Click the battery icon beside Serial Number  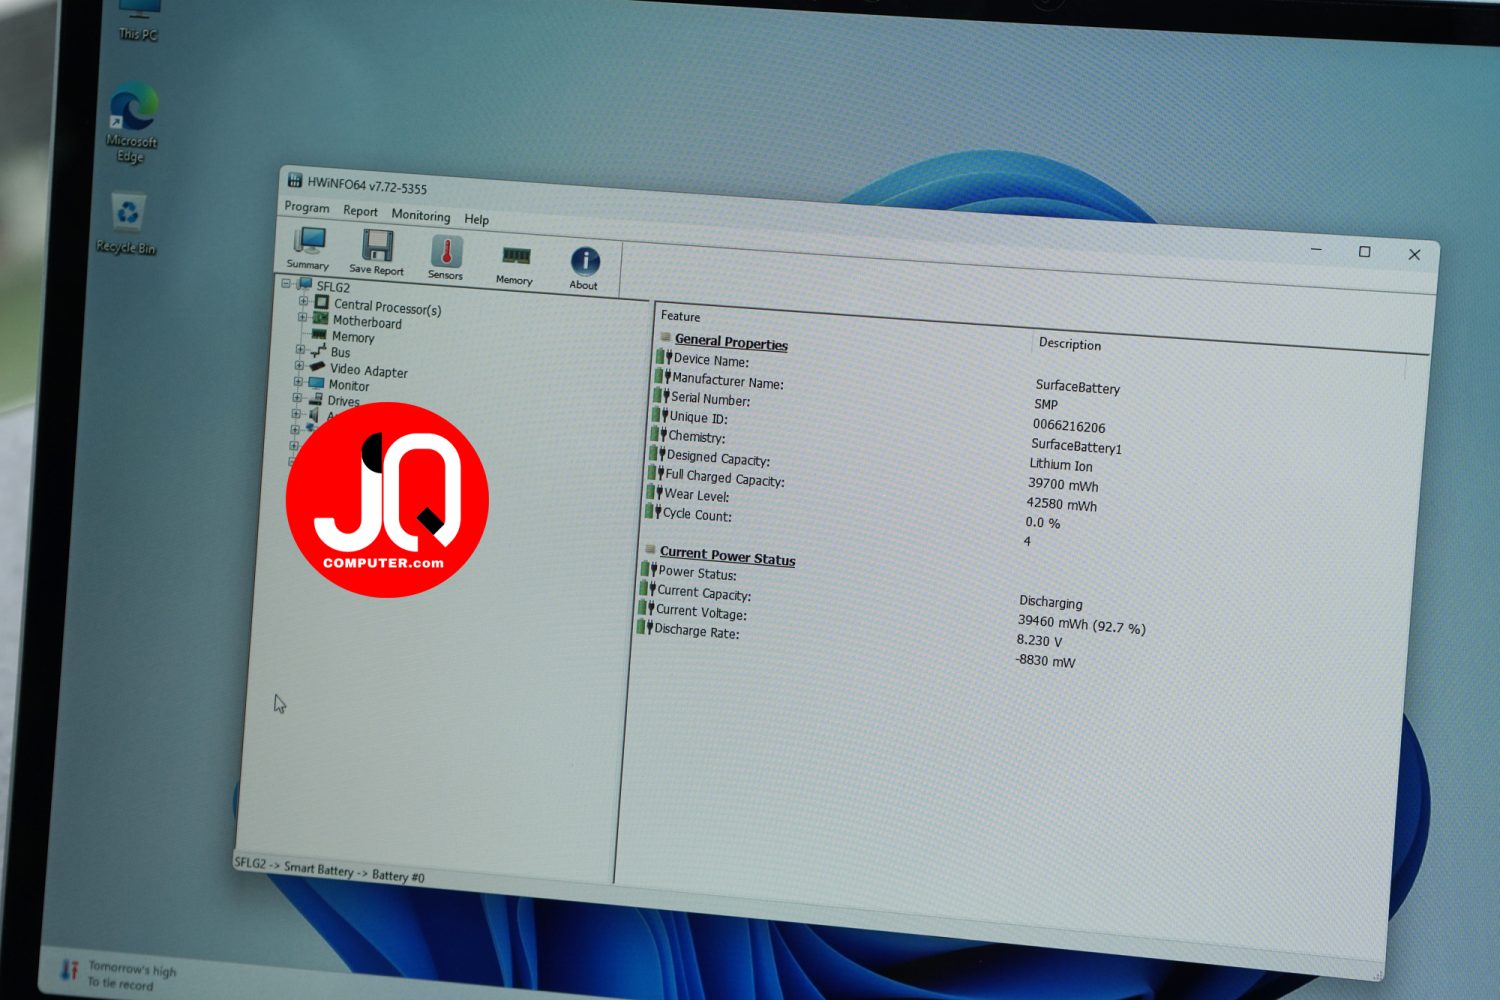661,395
